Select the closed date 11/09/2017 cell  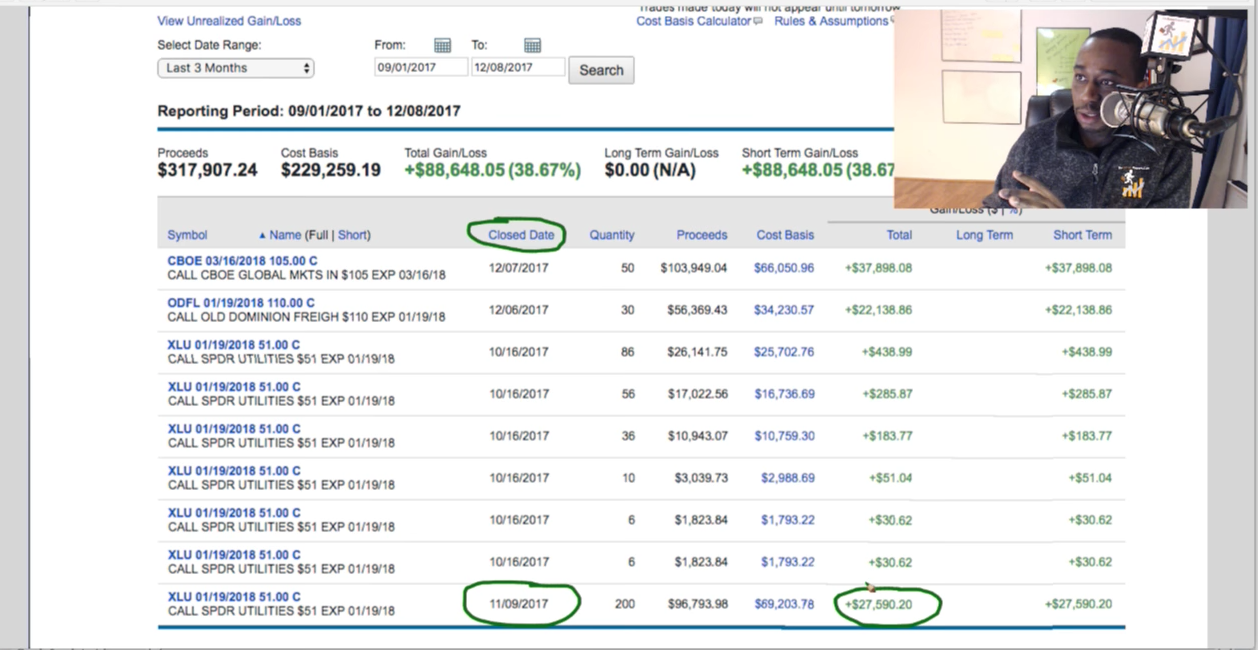click(519, 604)
